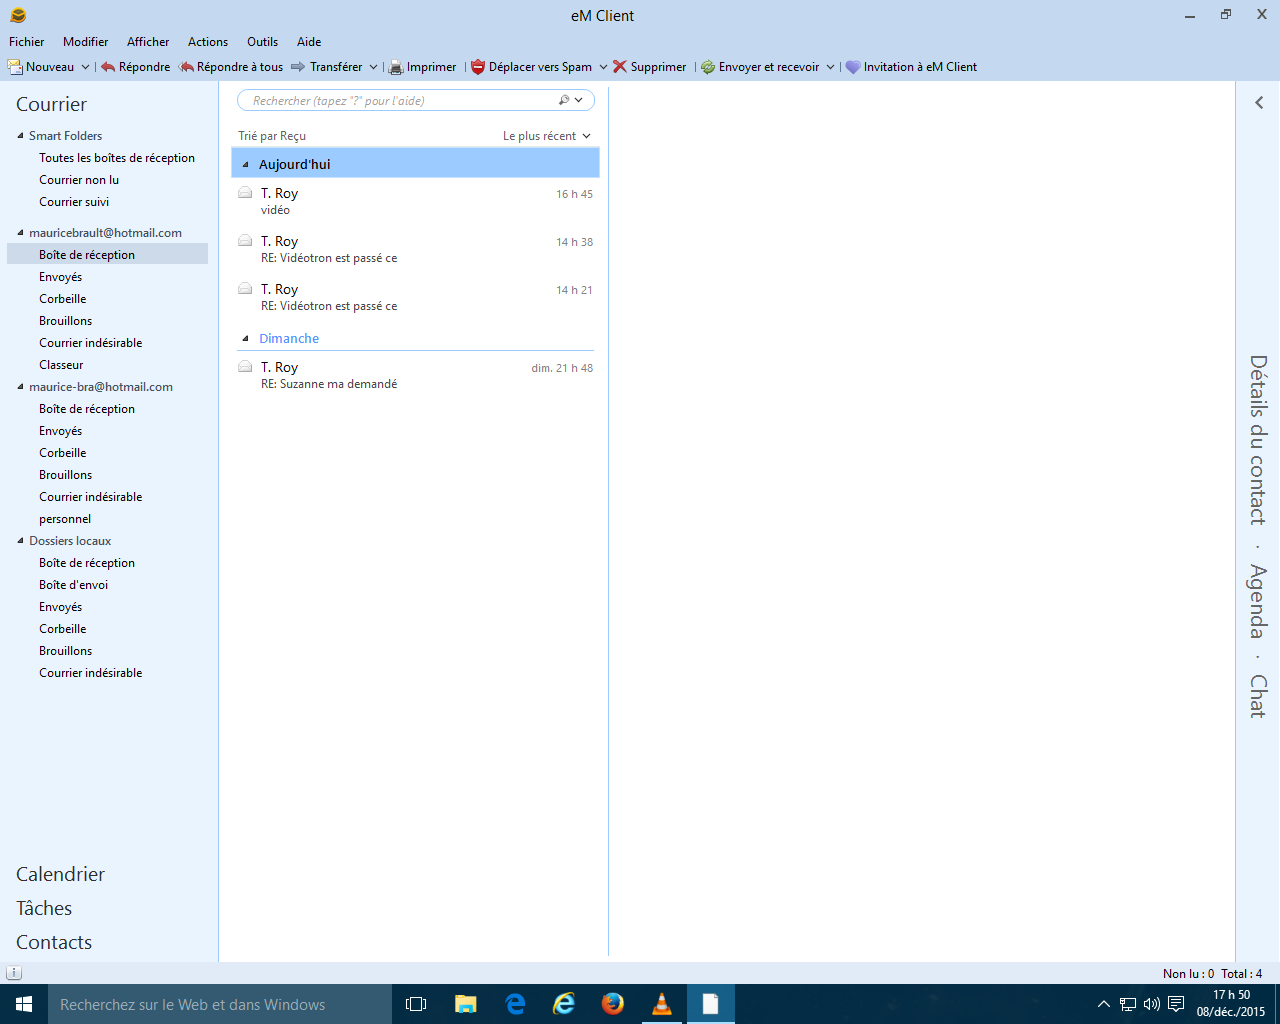1280x1024 pixels.
Task: Select Courrier suivi smart folder
Action: [74, 202]
